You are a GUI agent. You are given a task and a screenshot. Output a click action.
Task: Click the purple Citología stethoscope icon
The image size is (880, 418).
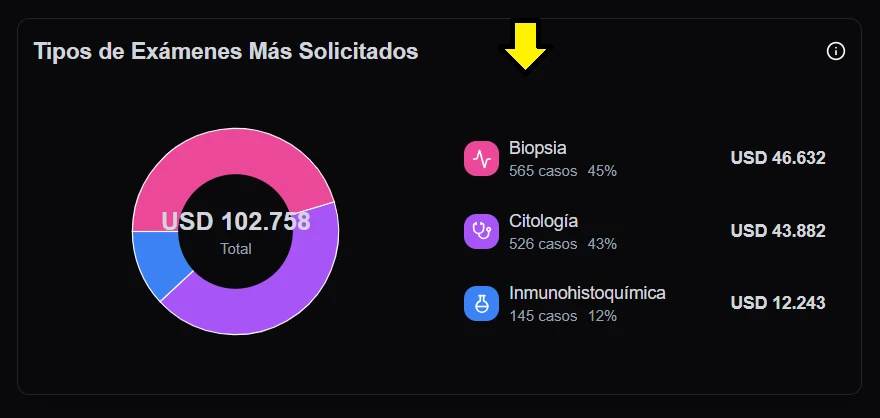[x=482, y=231]
